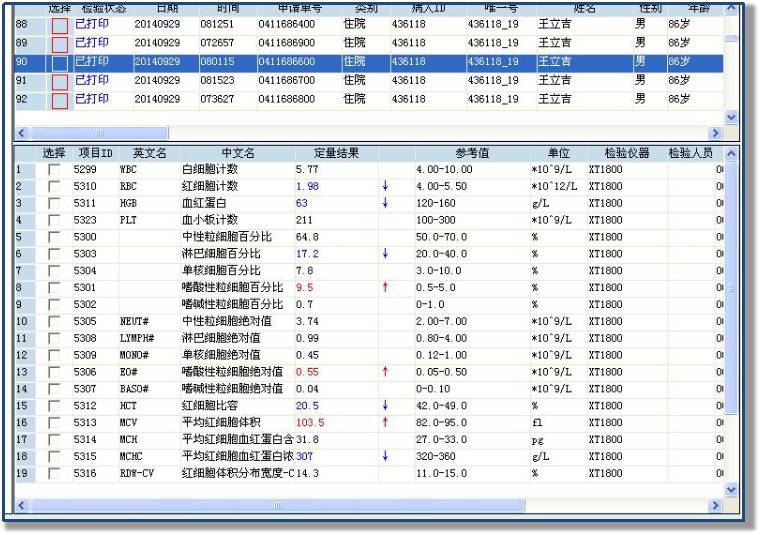Viewport: 761px width, 535px height.
Task: Click the horizontal scrollbar thumb under the results table
Action: pos(277,507)
